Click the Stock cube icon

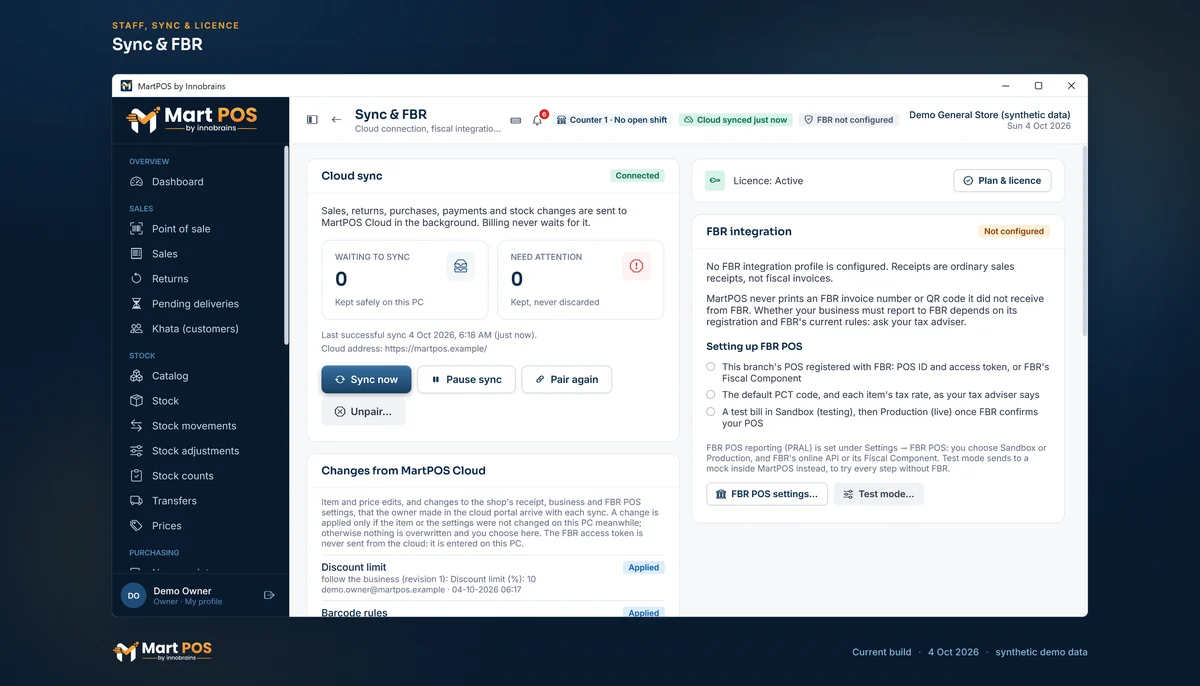tap(137, 401)
